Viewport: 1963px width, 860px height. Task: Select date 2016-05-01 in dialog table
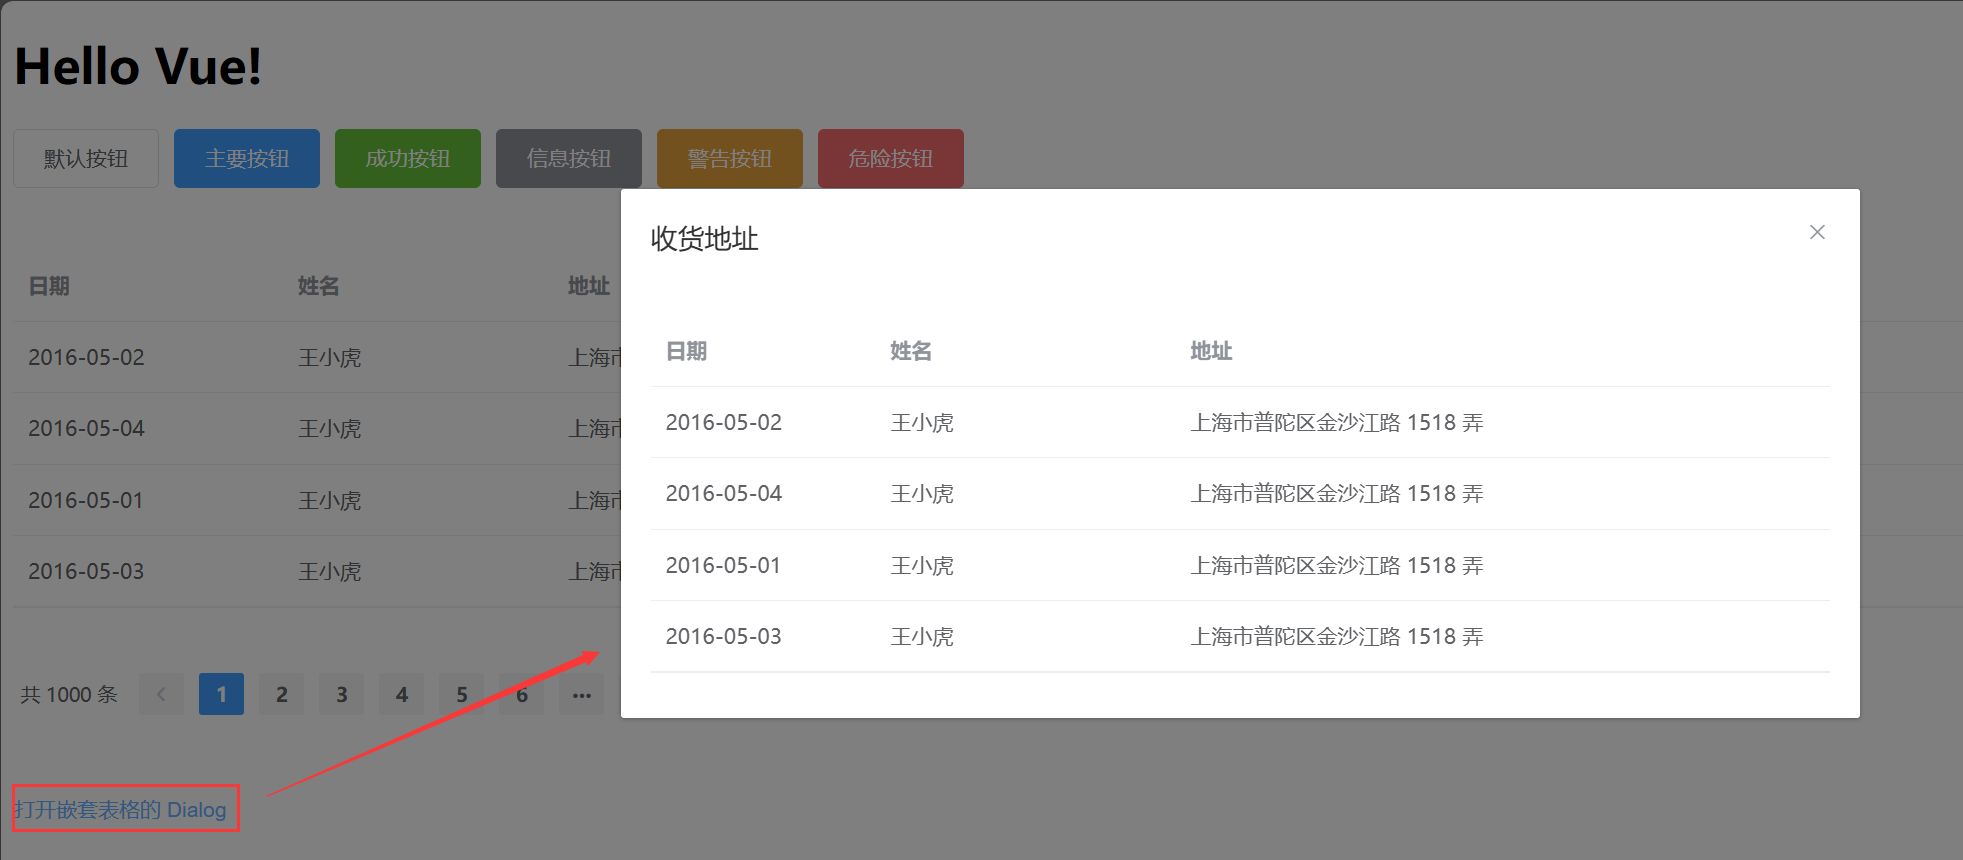coord(724,565)
